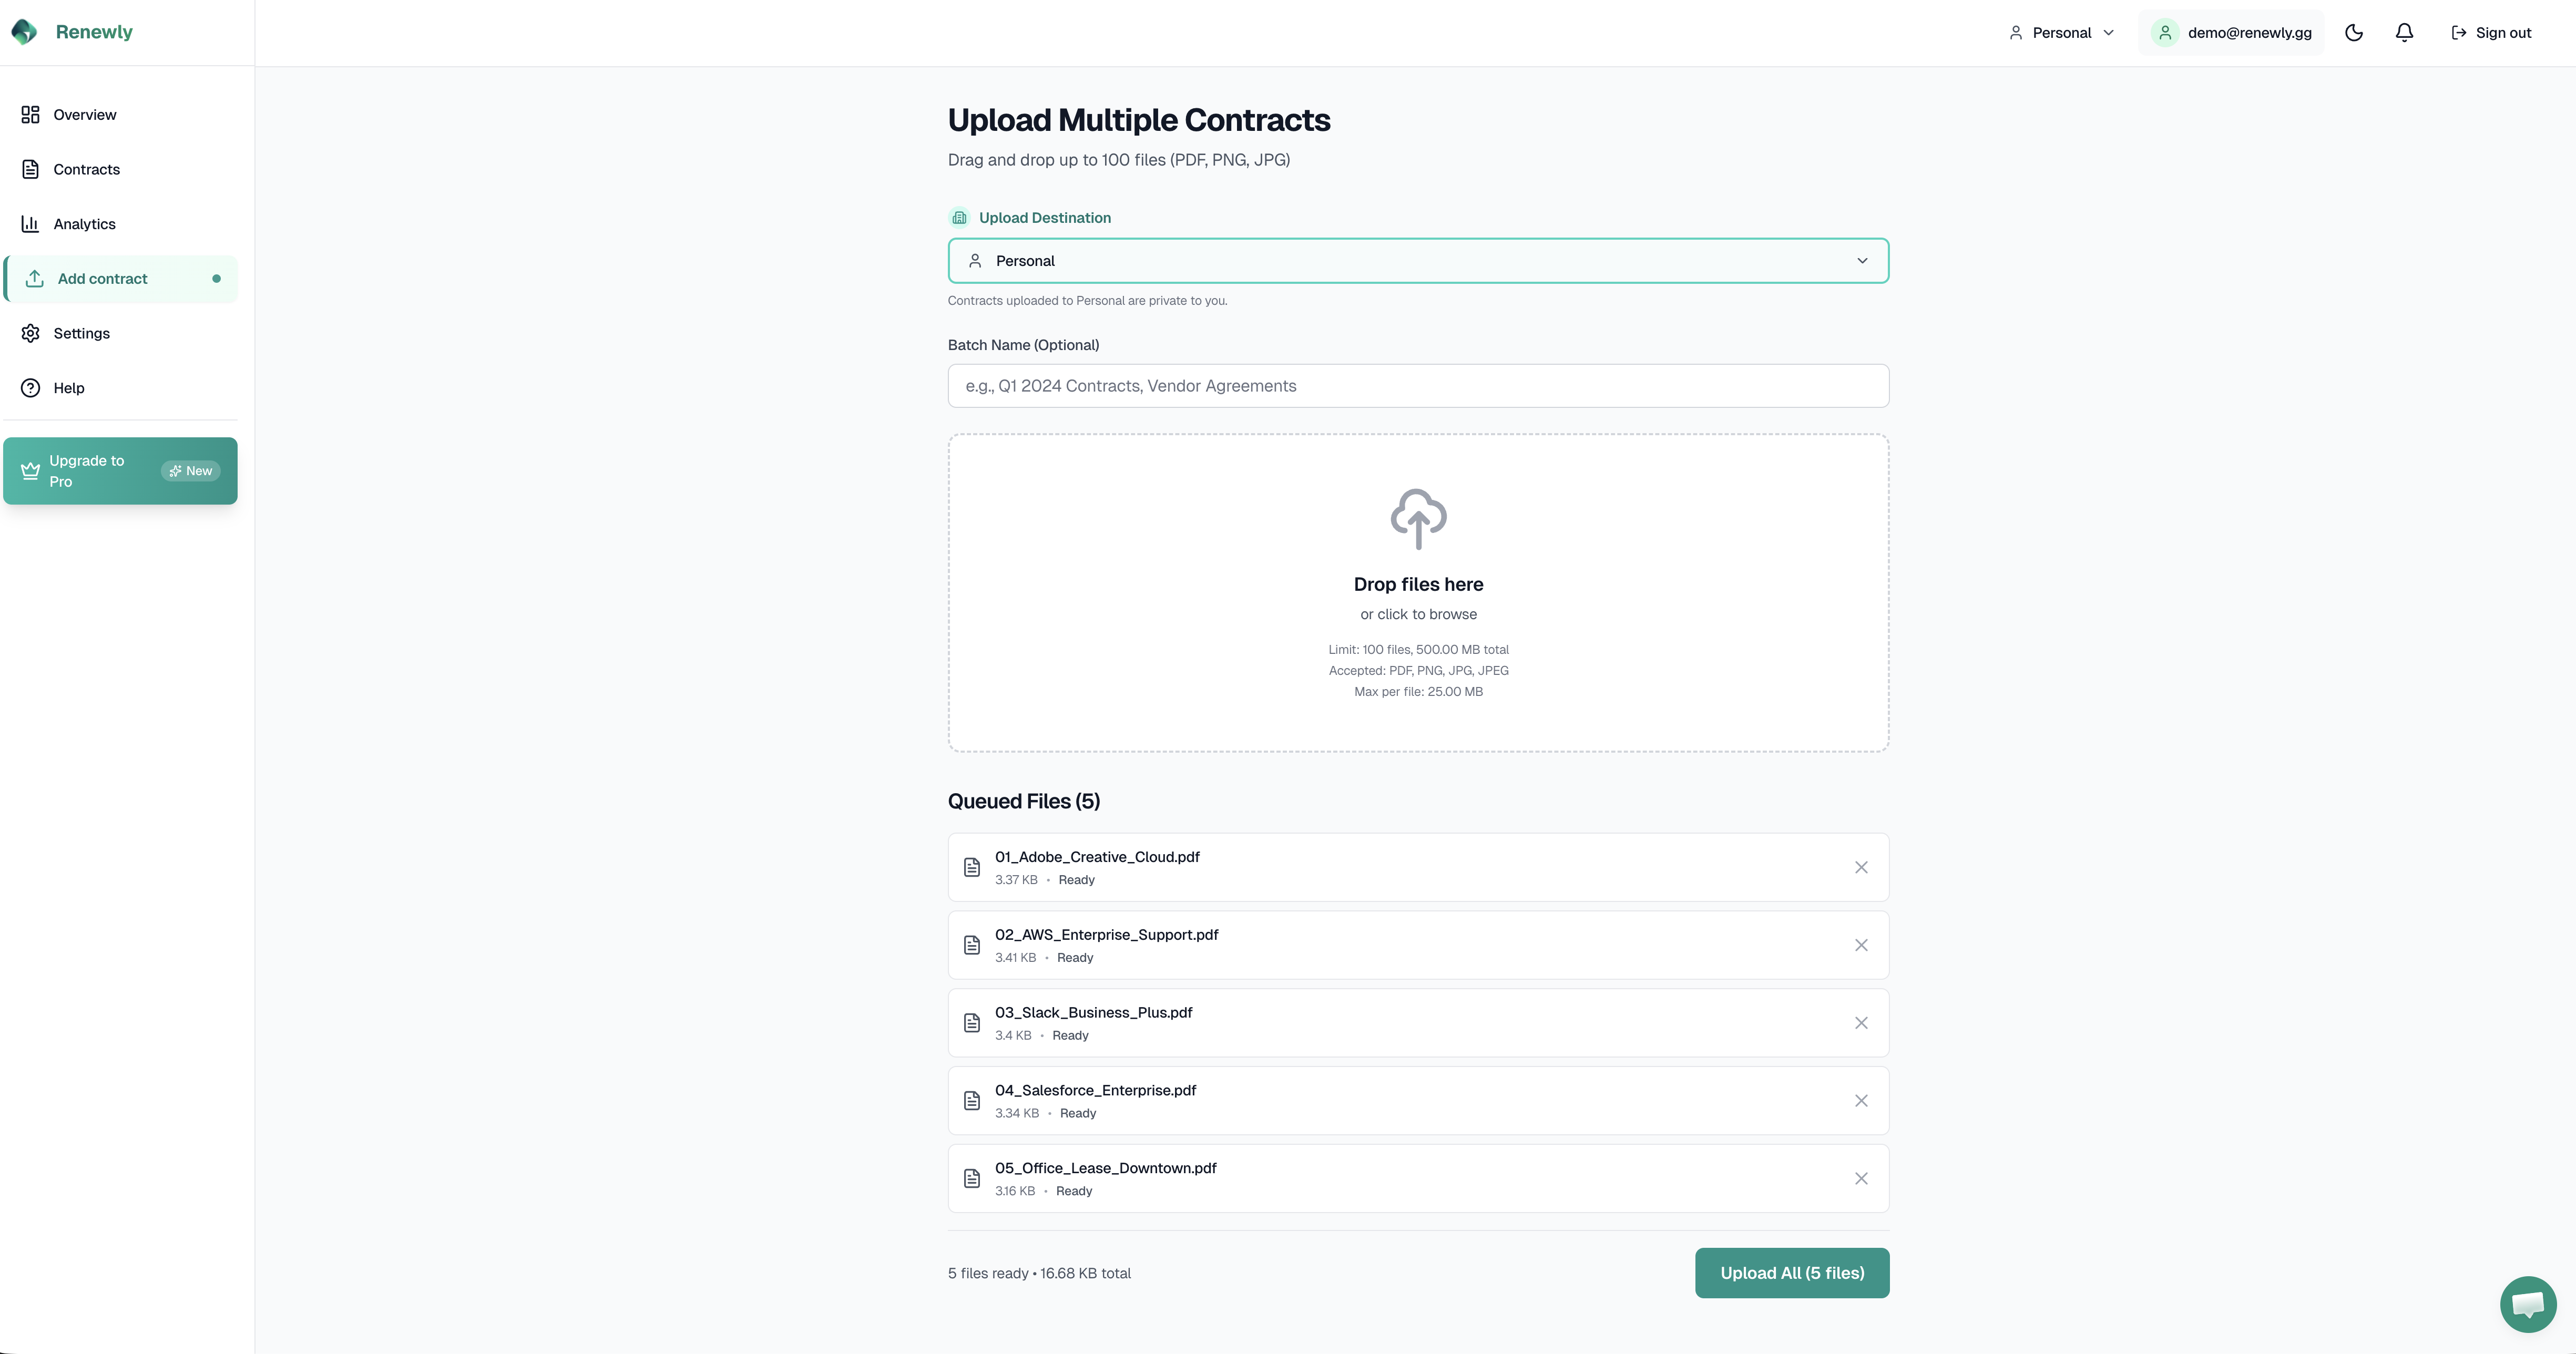
Task: Toggle dark mode with the moon icon
Action: point(2354,32)
